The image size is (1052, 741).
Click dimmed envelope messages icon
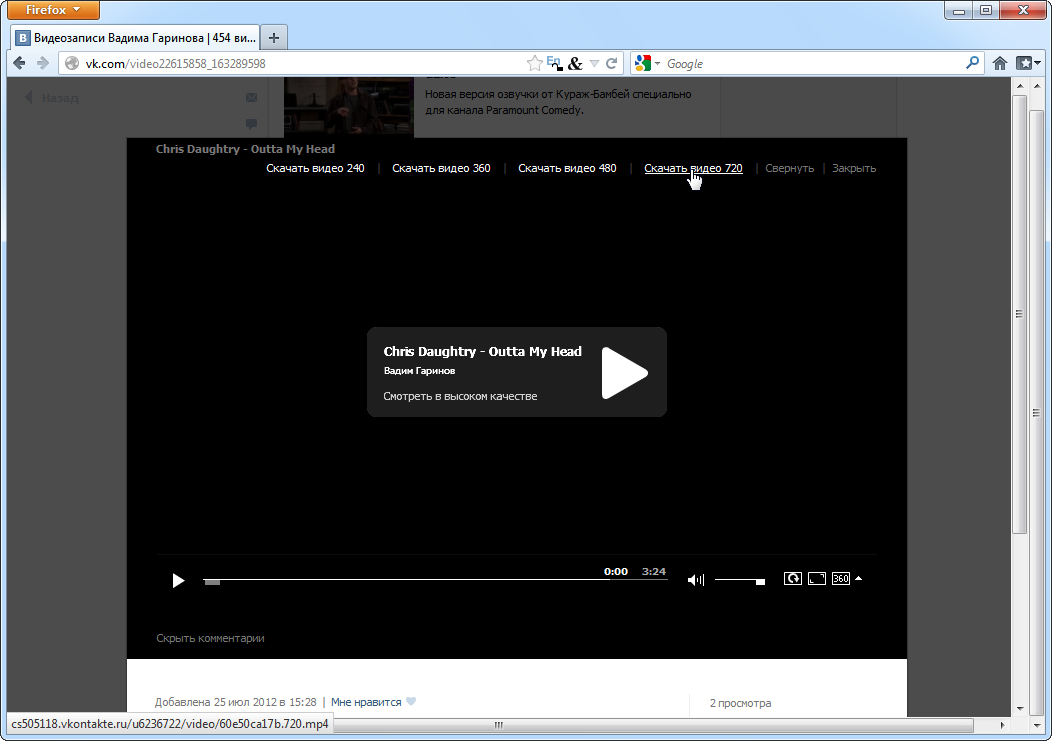point(252,98)
